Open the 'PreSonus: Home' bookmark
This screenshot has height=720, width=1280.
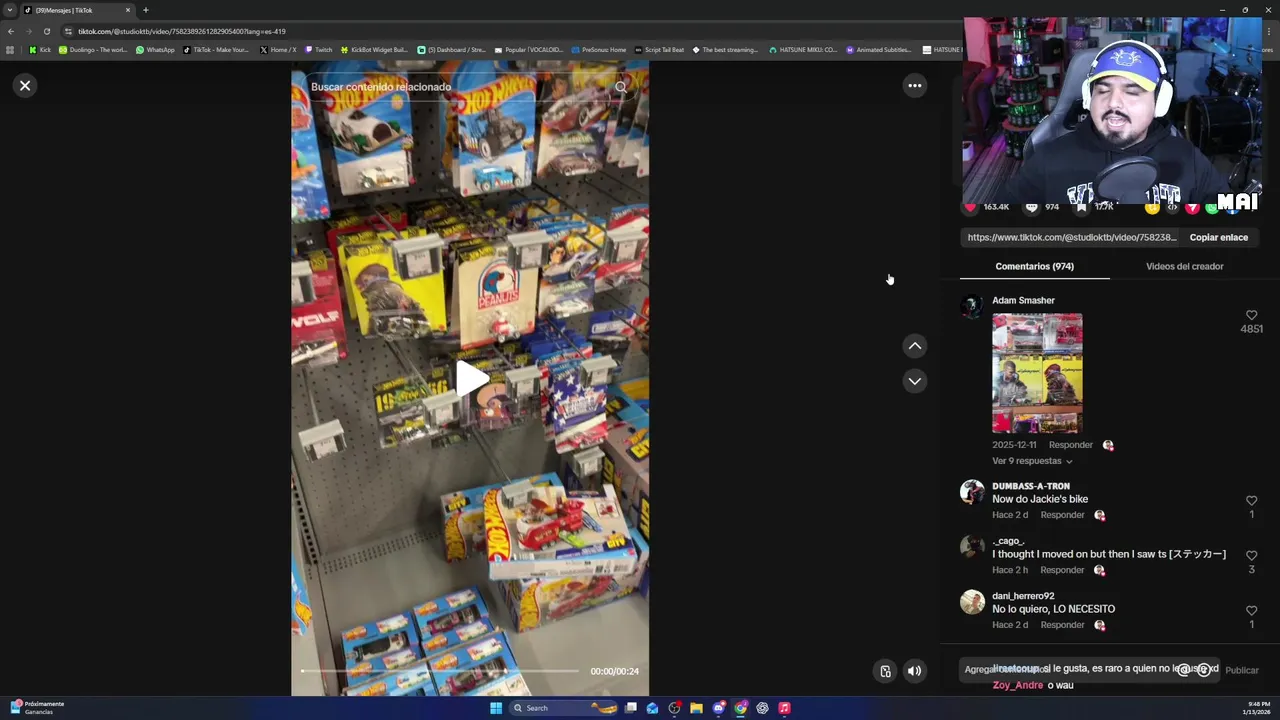[598, 50]
